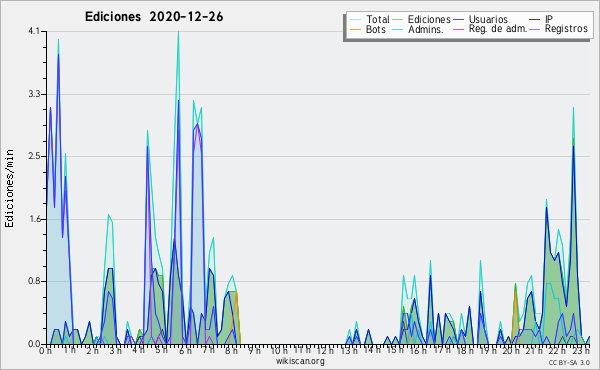Click the y-axis value 1.6
This screenshot has width=600, height=370.
[34, 219]
